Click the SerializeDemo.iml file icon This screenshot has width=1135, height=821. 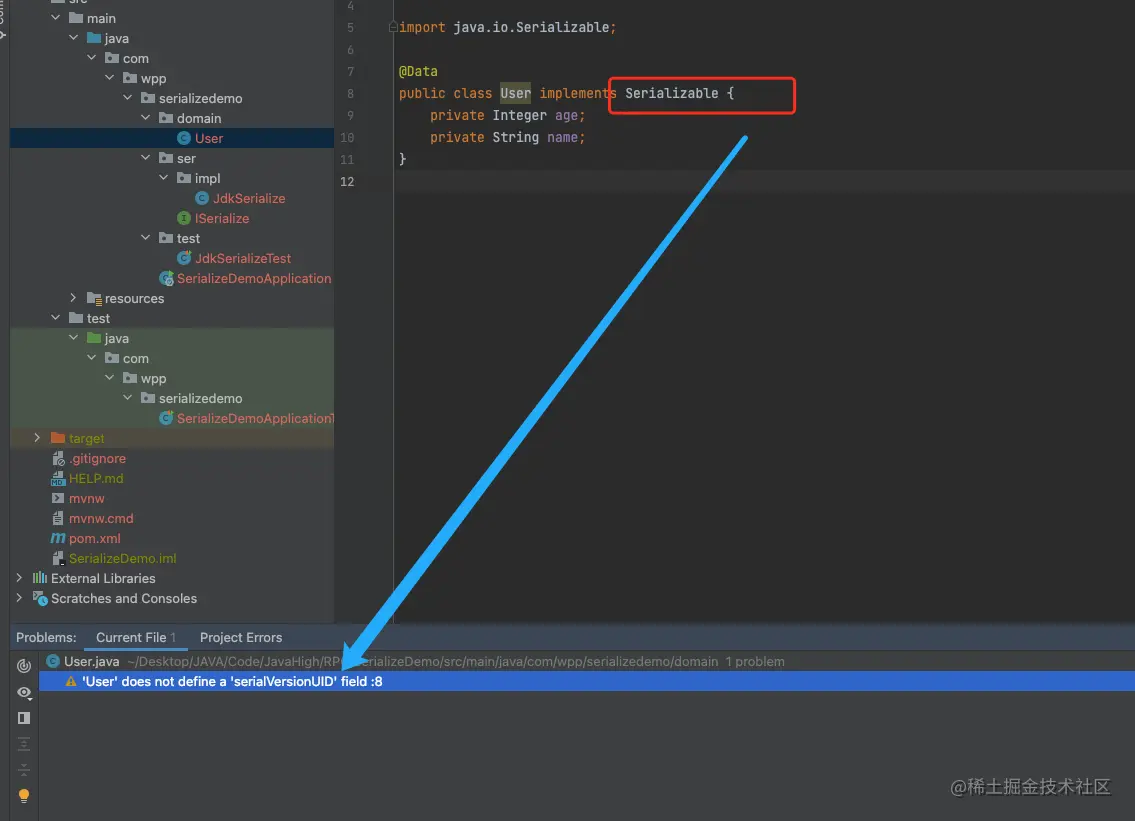pyautogui.click(x=58, y=558)
